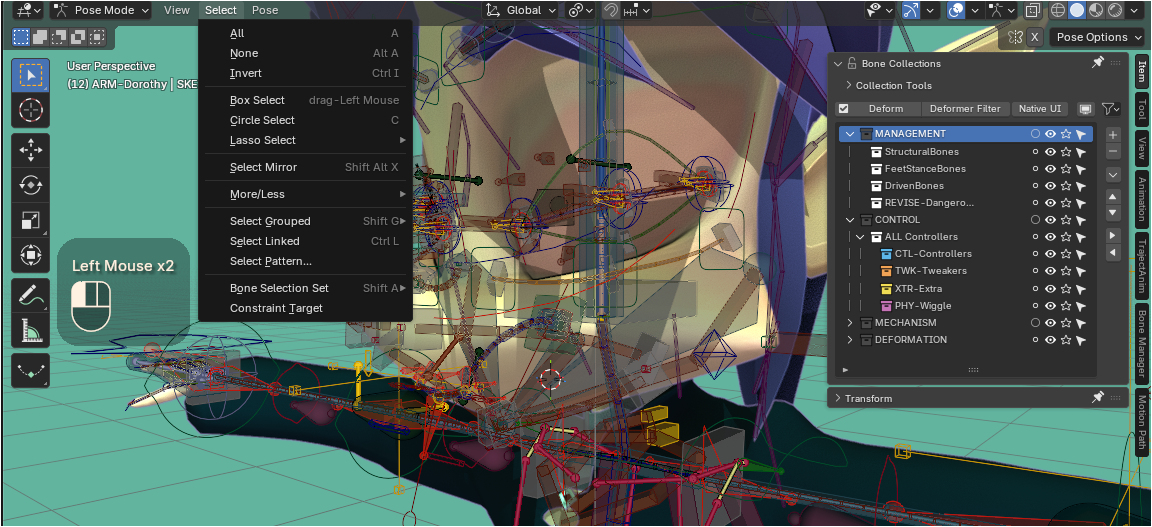Click the snapping magnet icon
1152x527 pixels.
point(610,10)
